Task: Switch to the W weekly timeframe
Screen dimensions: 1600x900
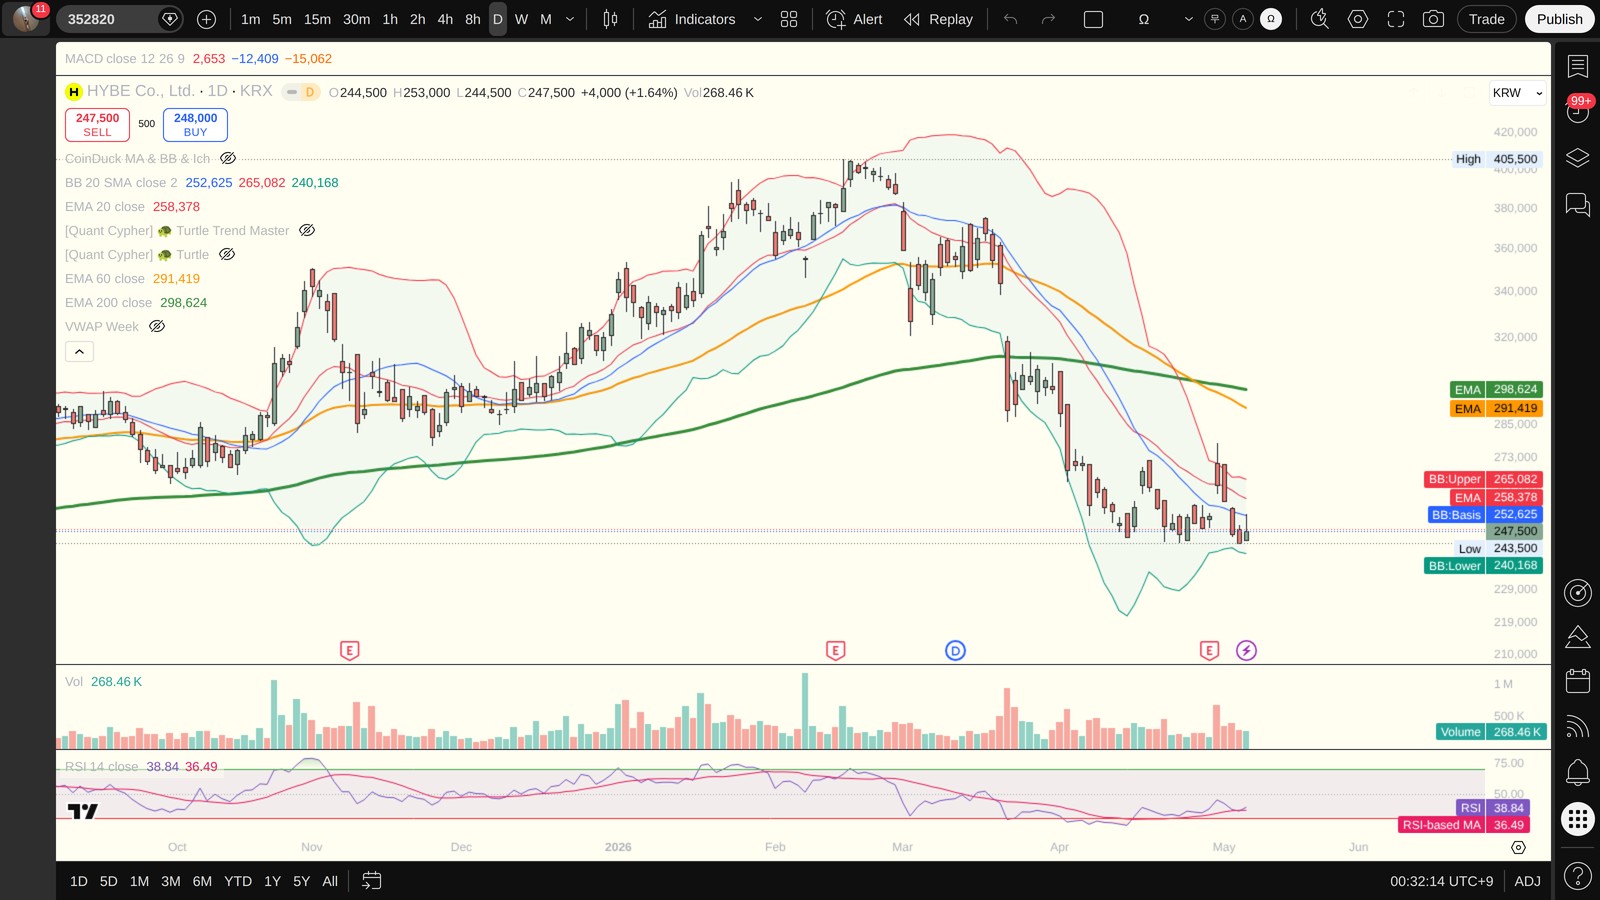Action: [x=521, y=19]
